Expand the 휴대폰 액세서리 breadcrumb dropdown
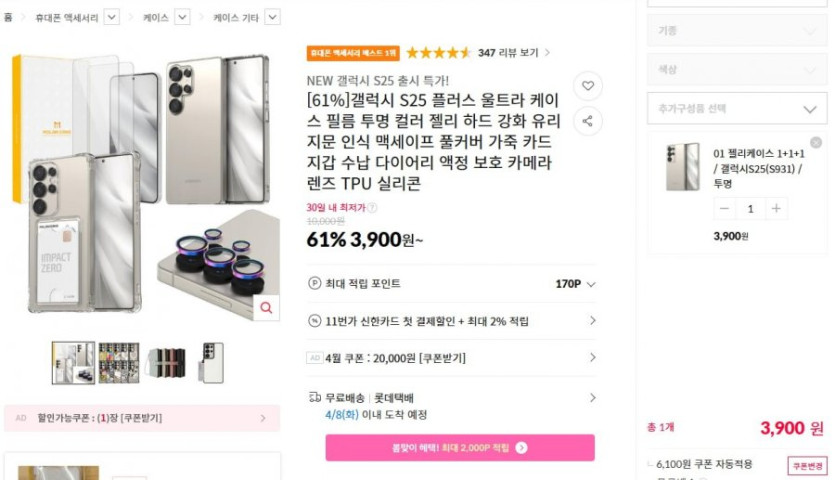Viewport: 835px width, 480px height. point(111,17)
